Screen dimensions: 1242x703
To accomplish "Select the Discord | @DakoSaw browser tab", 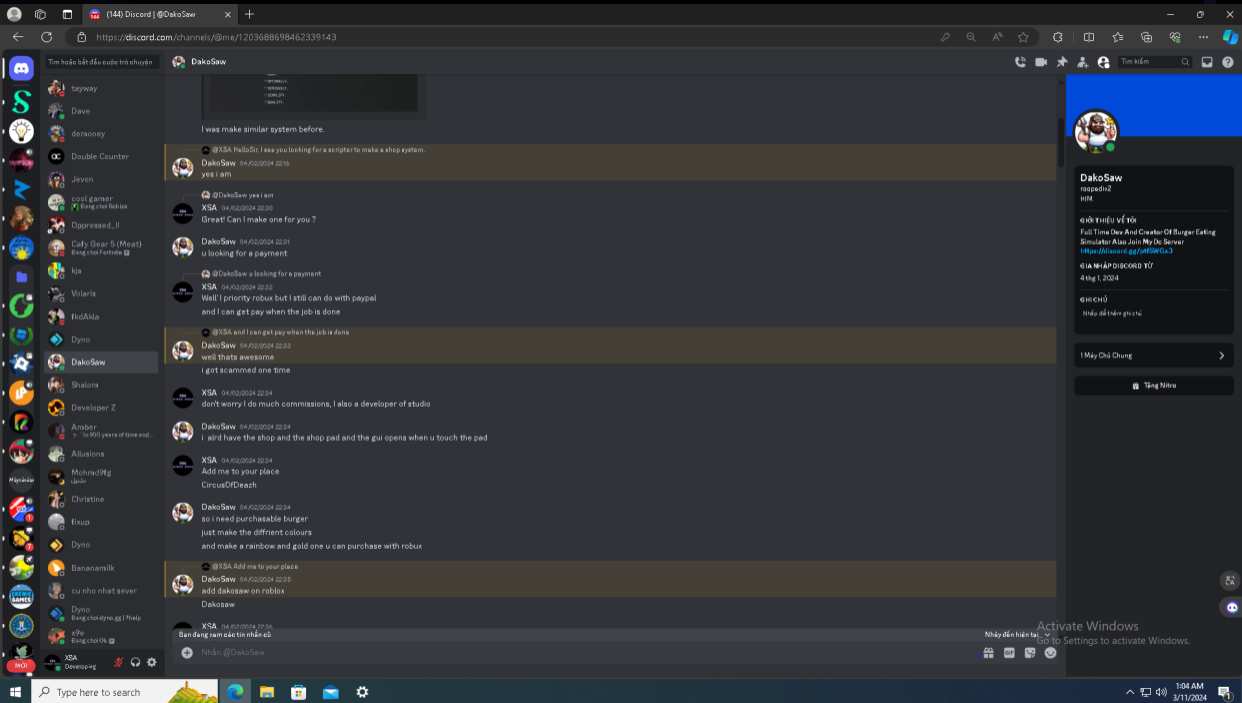I will pyautogui.click(x=158, y=14).
